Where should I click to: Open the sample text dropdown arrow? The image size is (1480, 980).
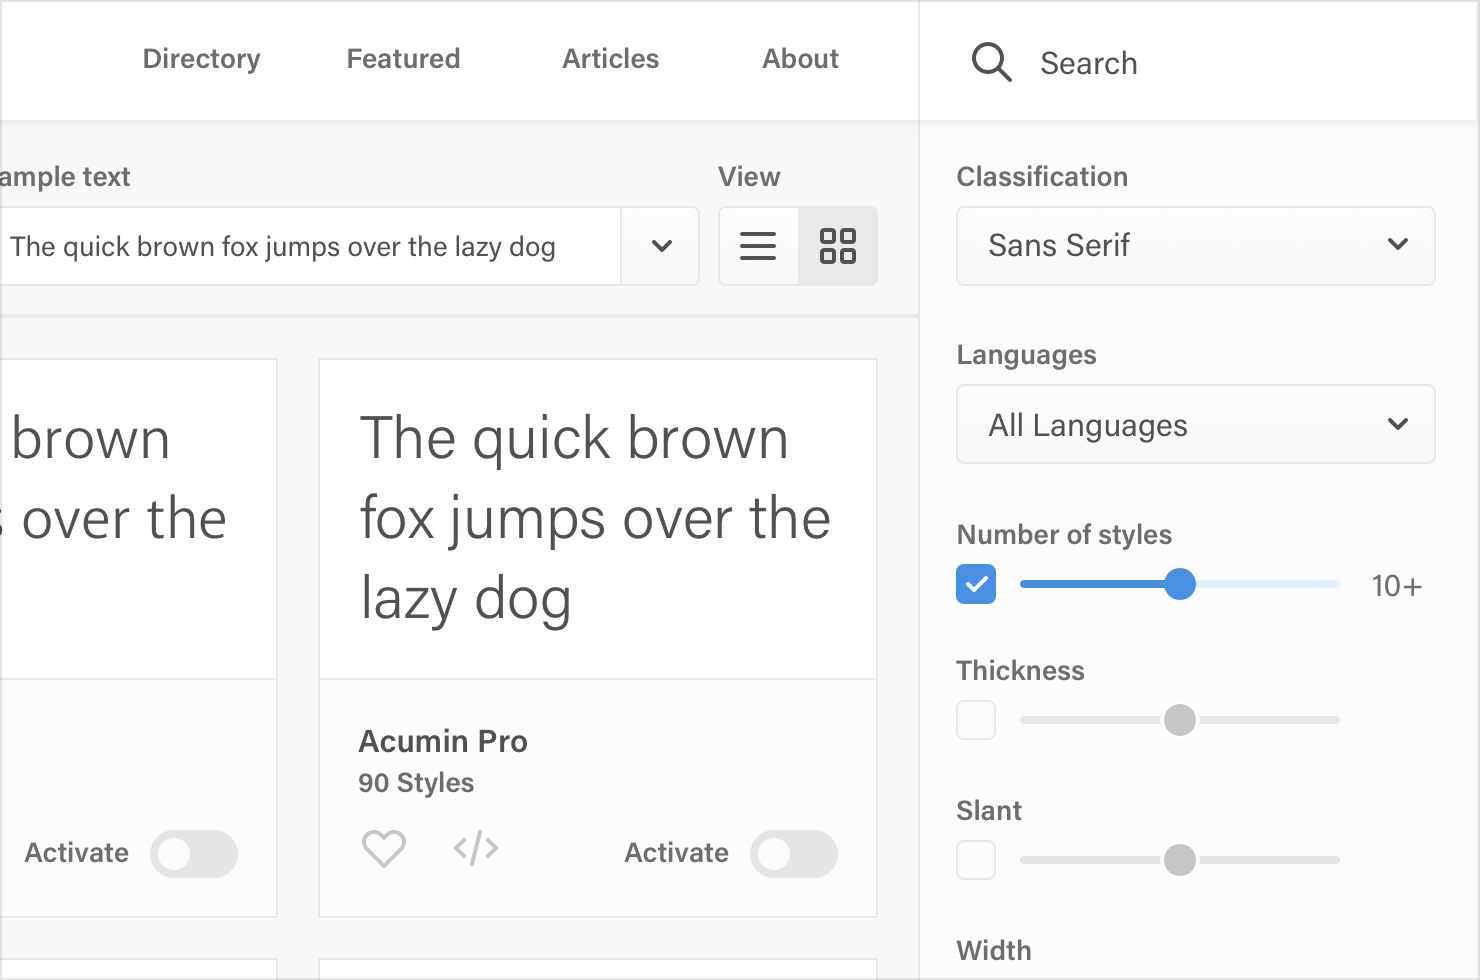click(661, 246)
